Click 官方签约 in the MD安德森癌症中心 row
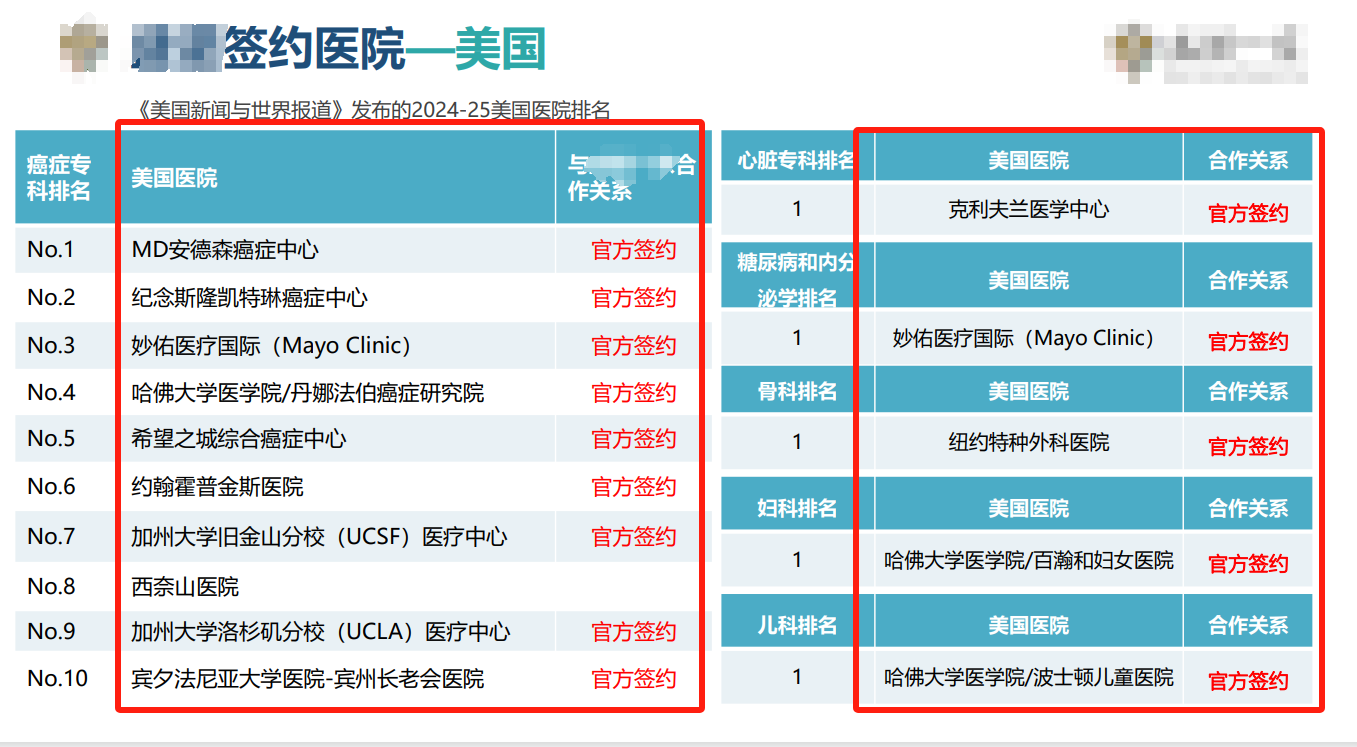The height and width of the screenshot is (747, 1357). pyautogui.click(x=633, y=250)
